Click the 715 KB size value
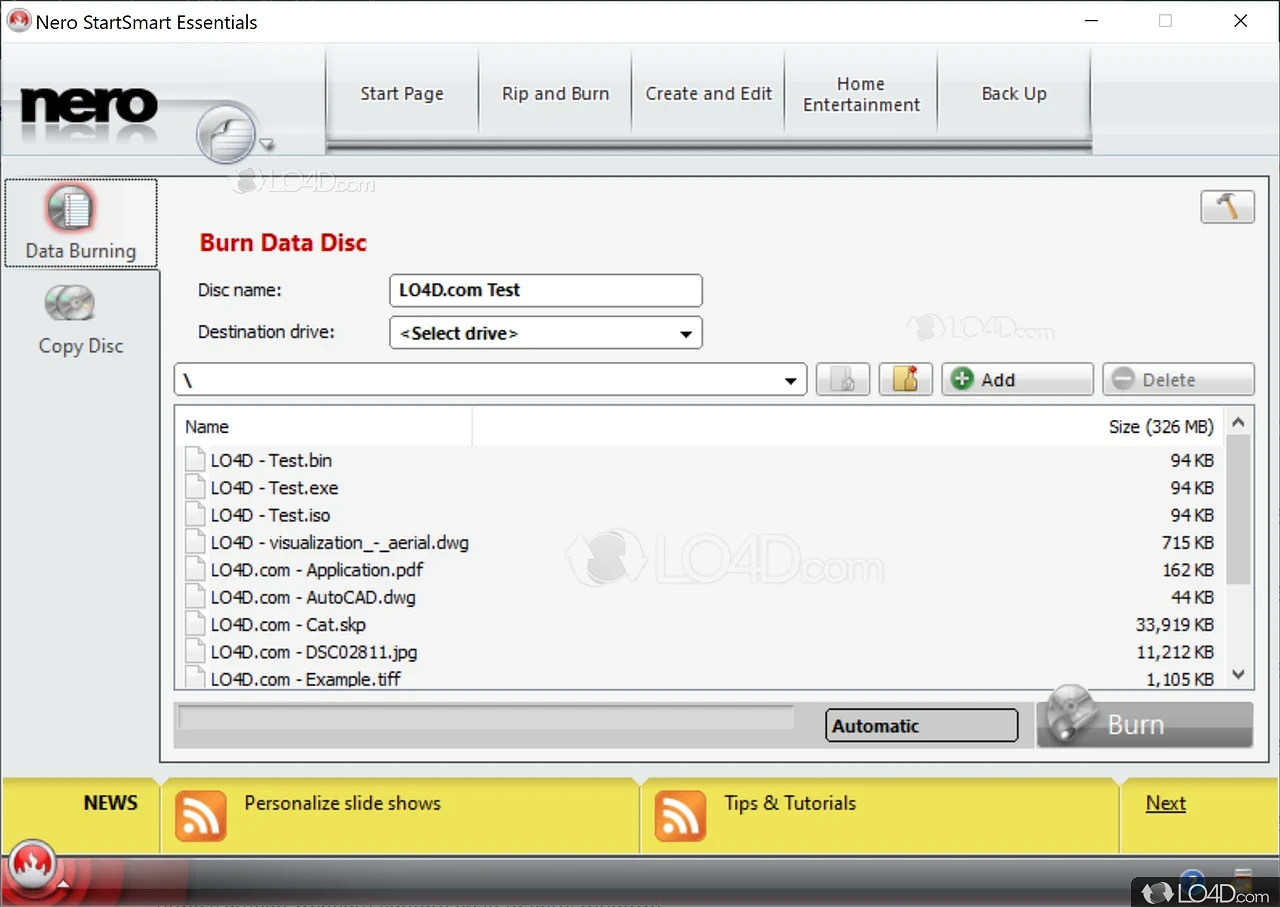Viewport: 1280px width, 907px height. (x=1188, y=543)
